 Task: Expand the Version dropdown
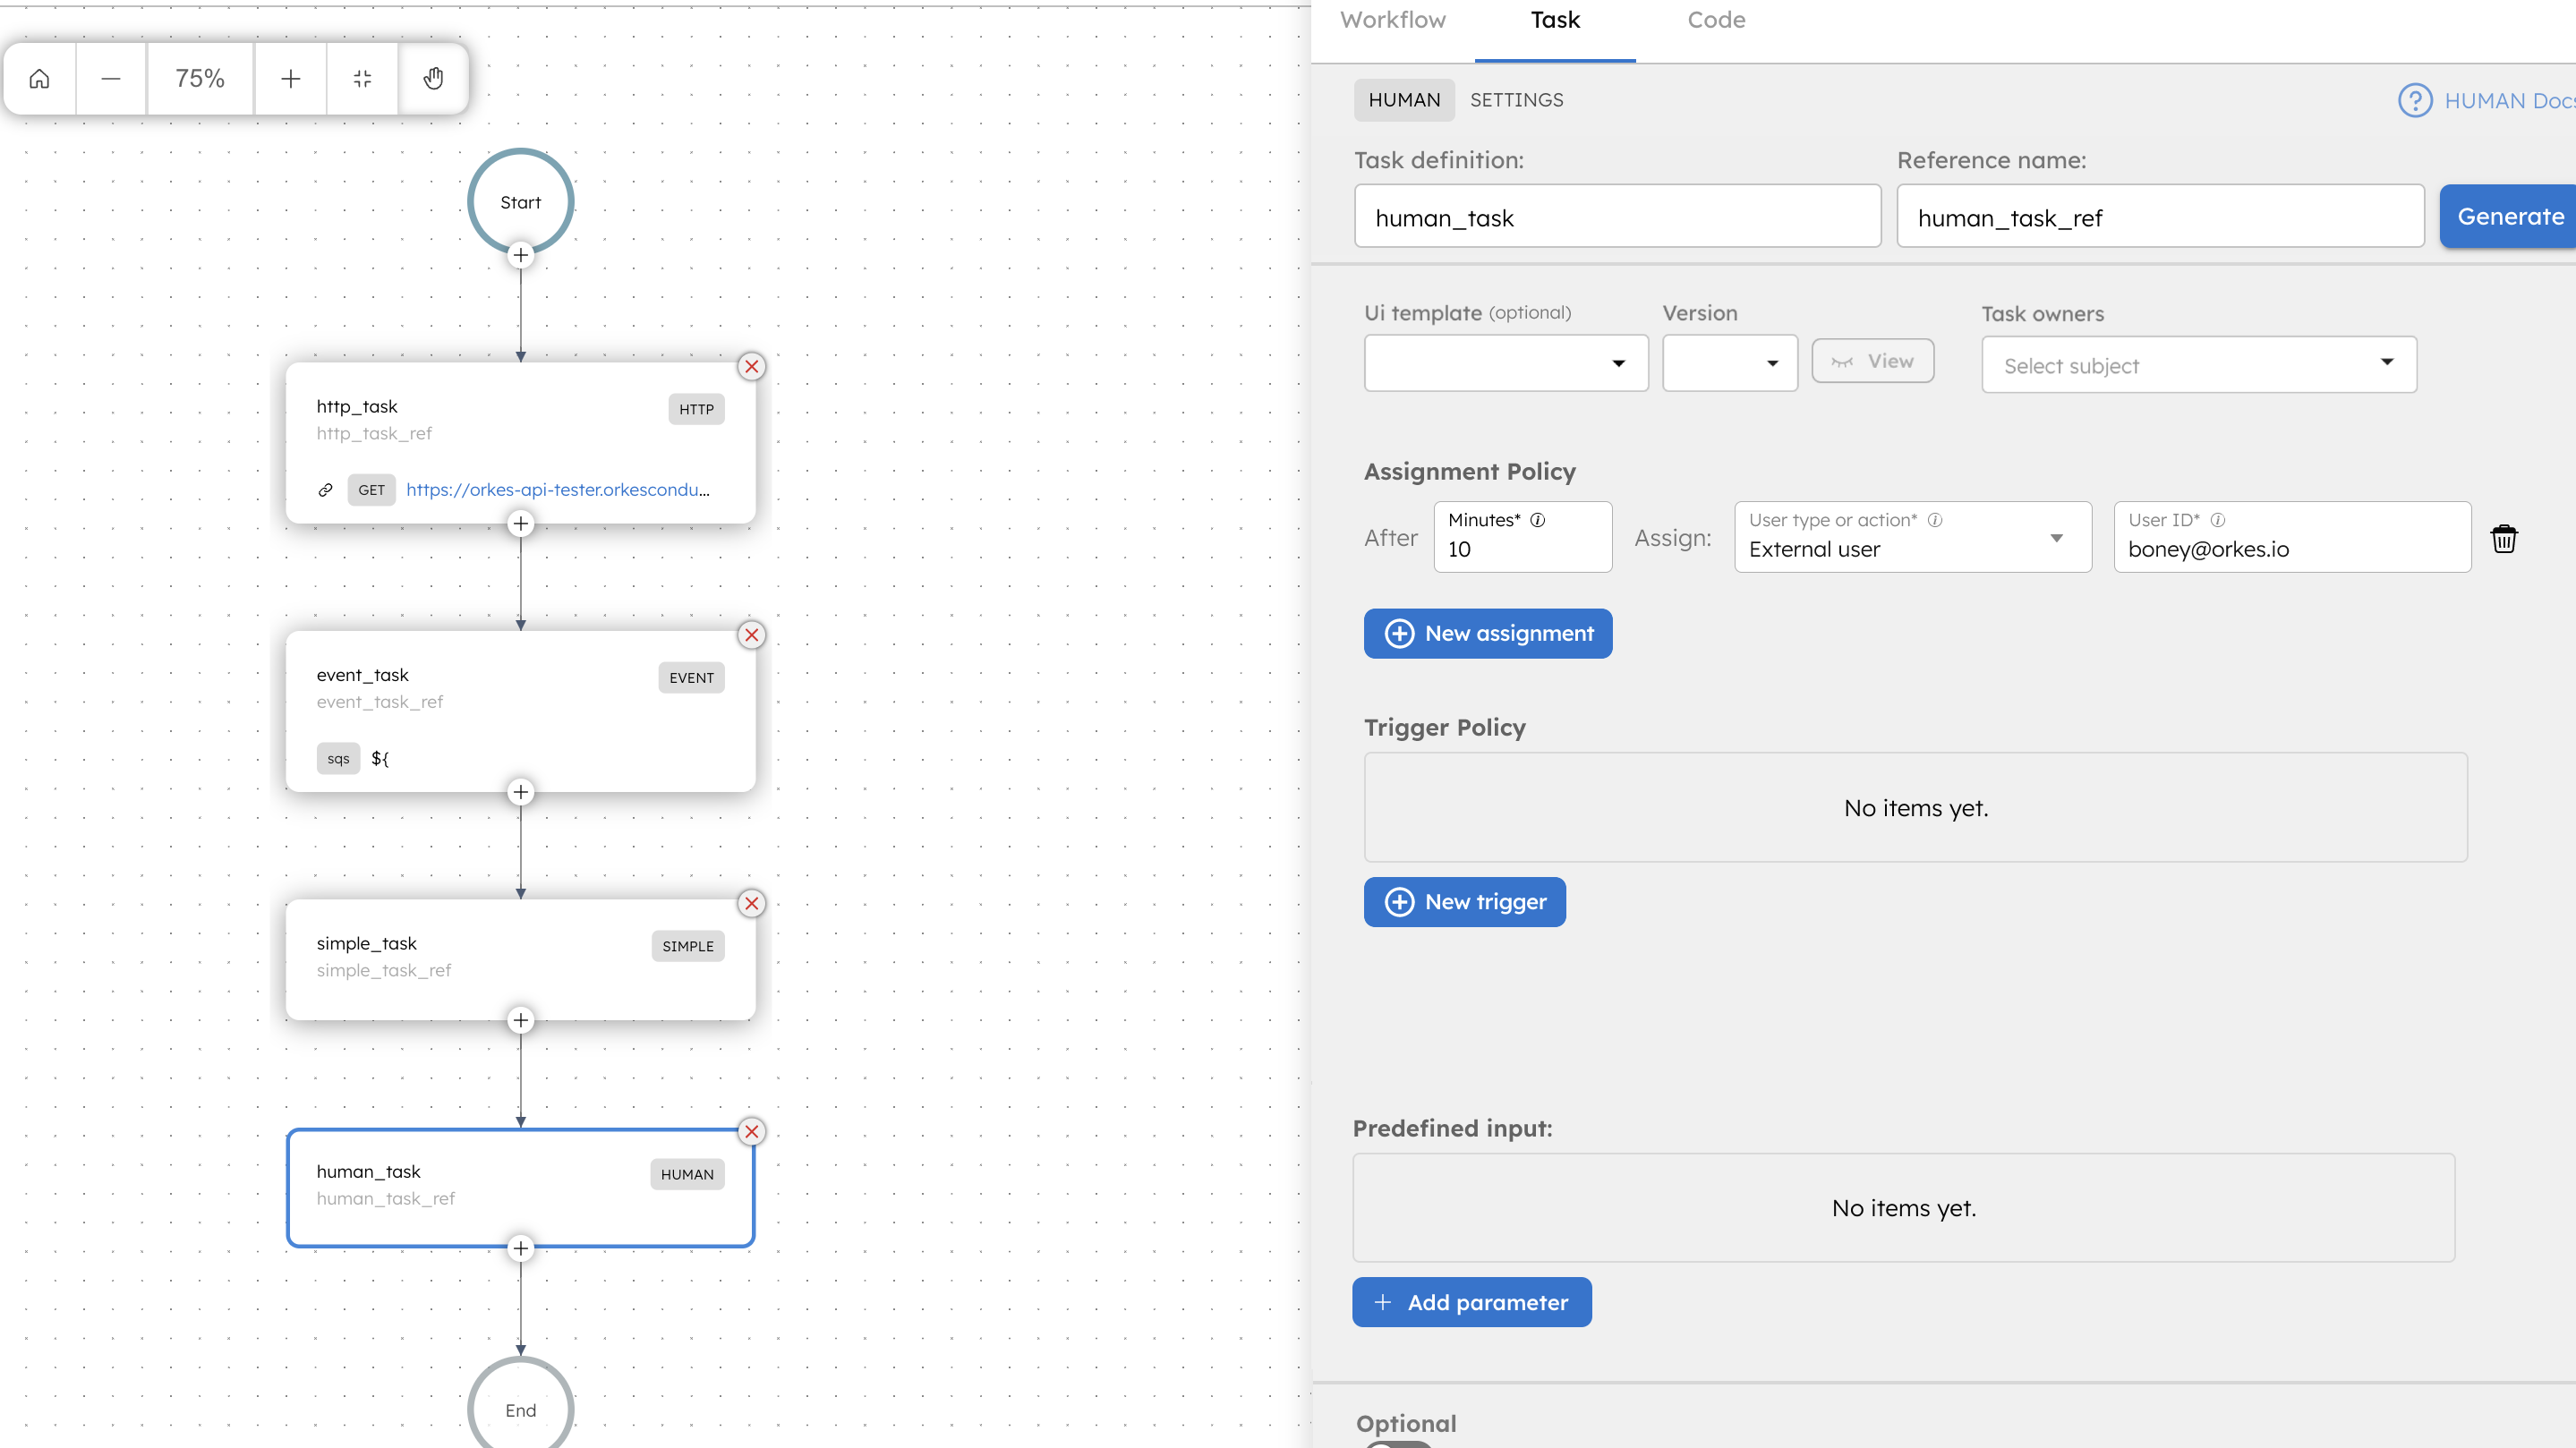[1729, 363]
